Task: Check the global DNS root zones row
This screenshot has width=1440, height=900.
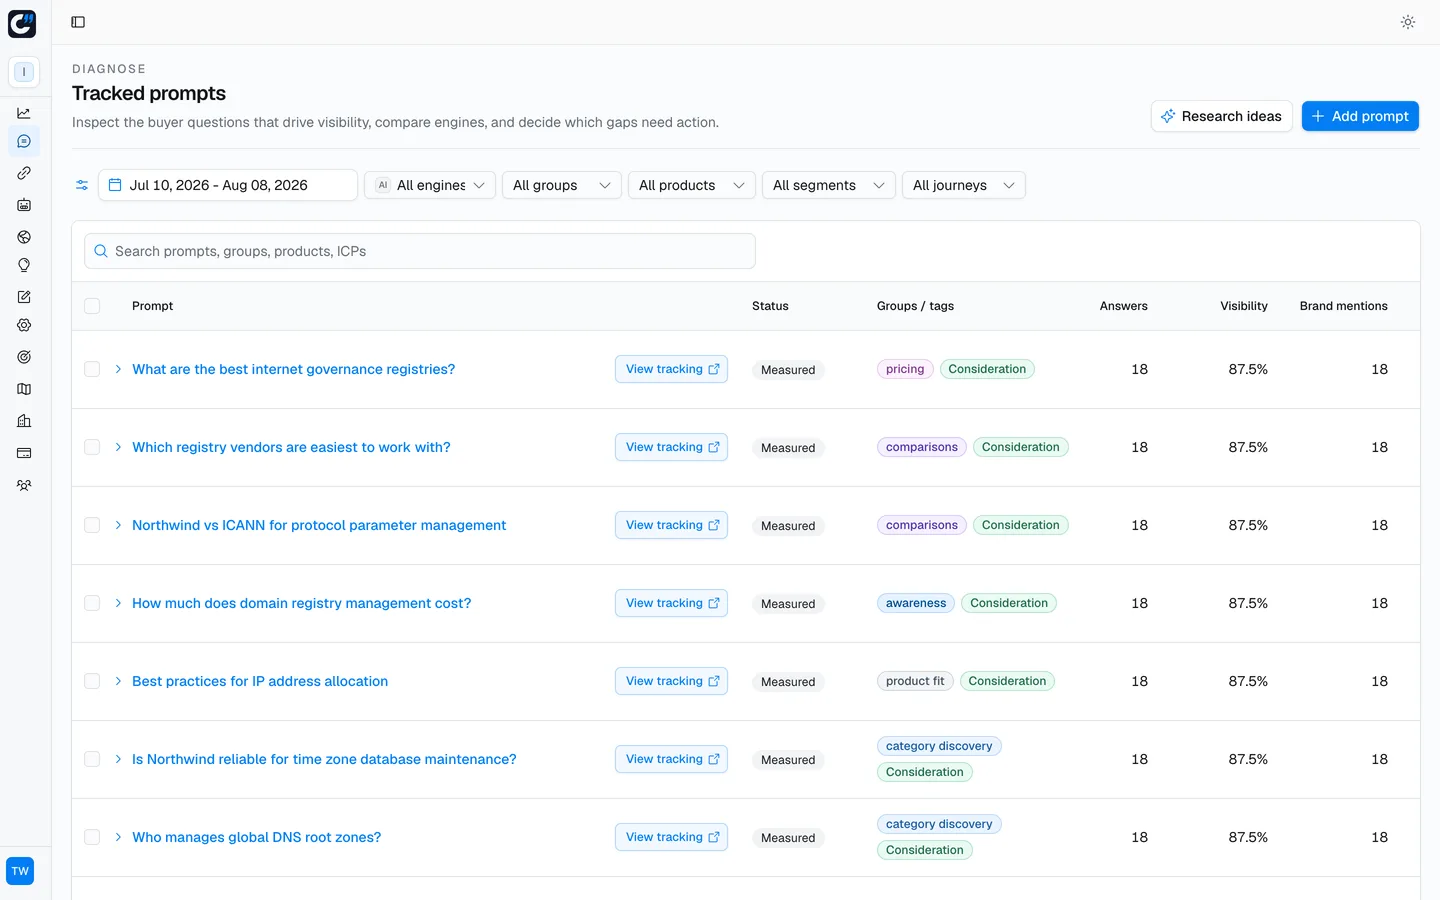Action: [x=92, y=837]
